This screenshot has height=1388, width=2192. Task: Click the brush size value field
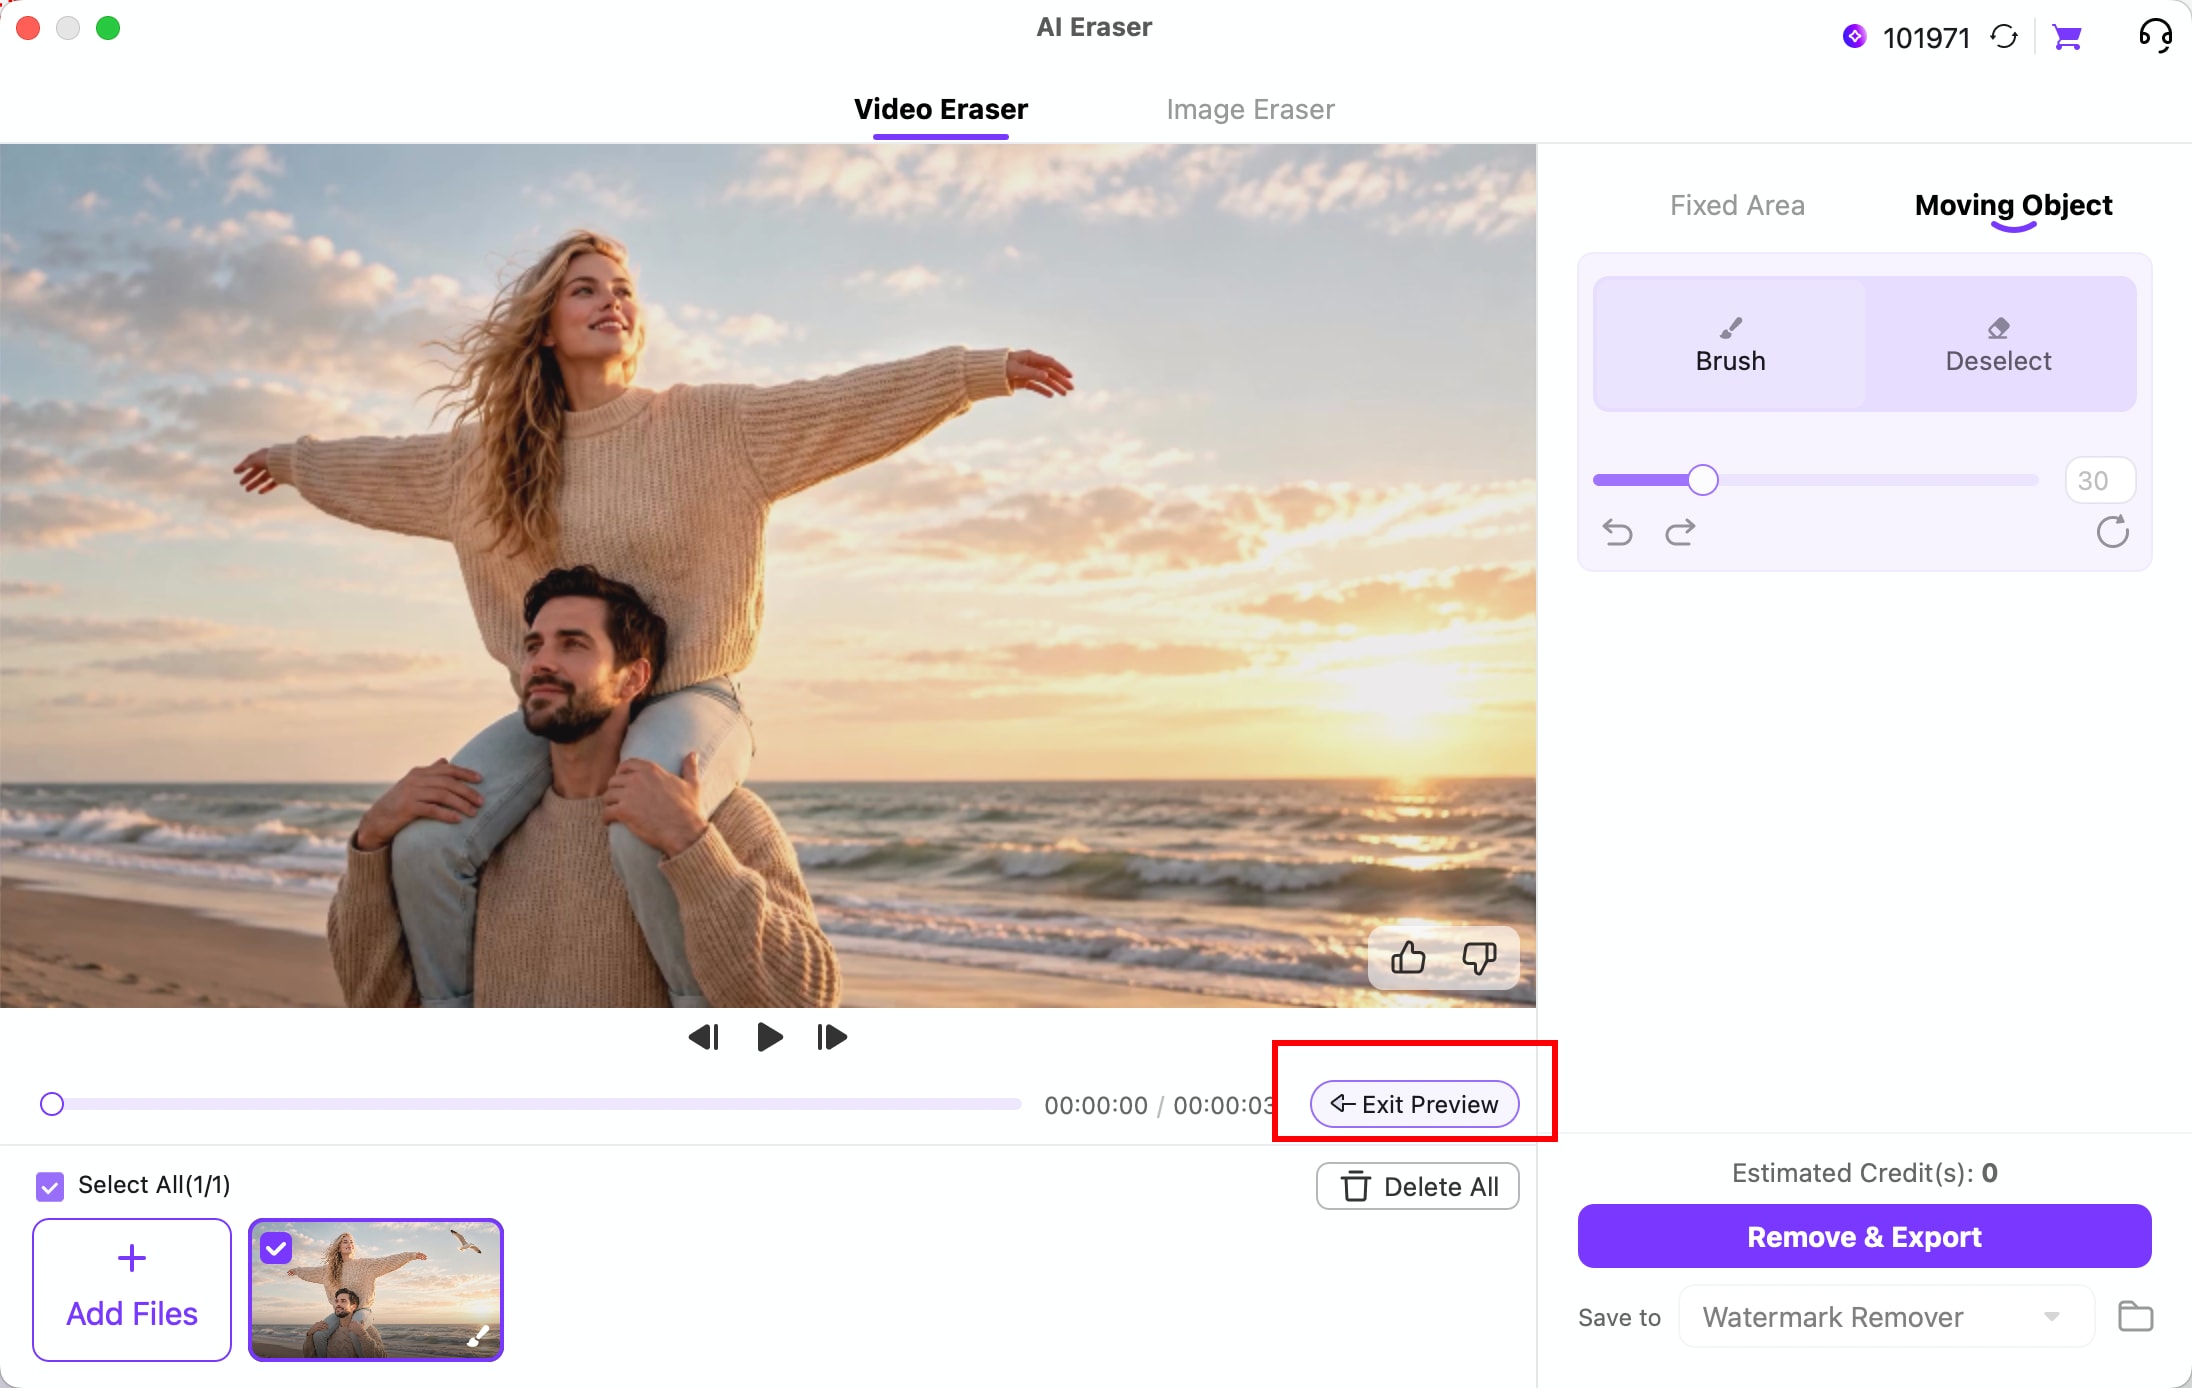(x=2100, y=480)
